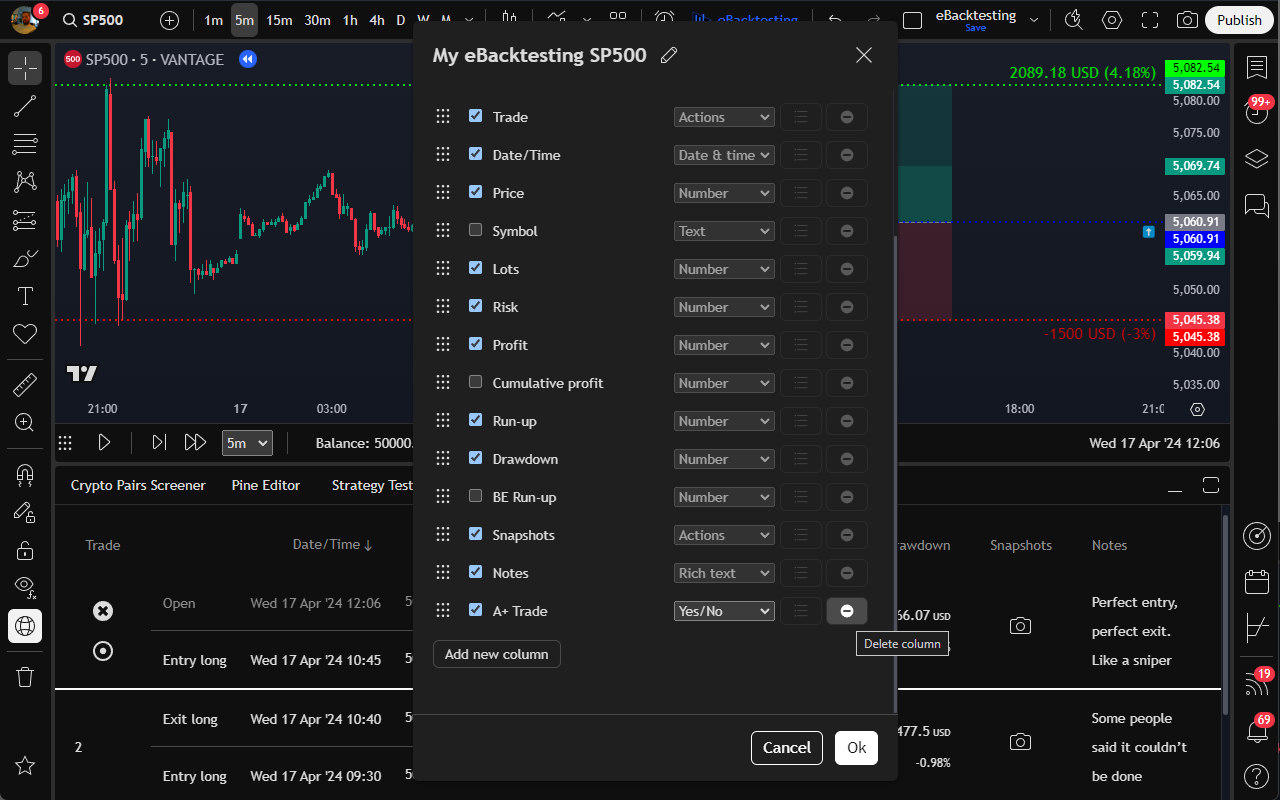The width and height of the screenshot is (1280, 800).
Task: Expand the eBacktesting layout dropdown arrow
Action: pyautogui.click(x=1034, y=20)
